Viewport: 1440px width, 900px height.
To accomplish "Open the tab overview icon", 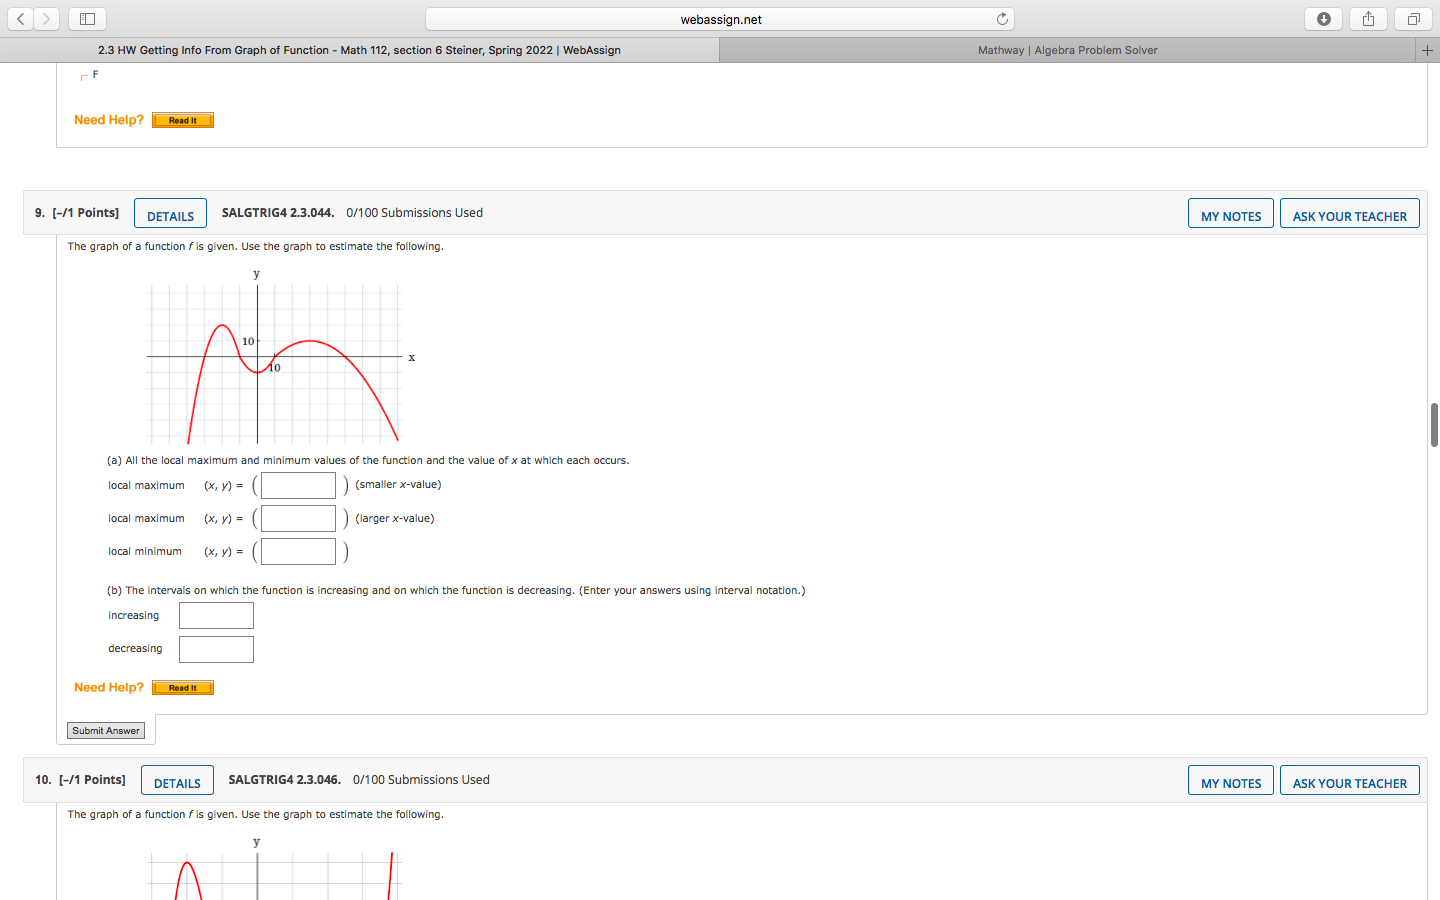I will click(1412, 18).
